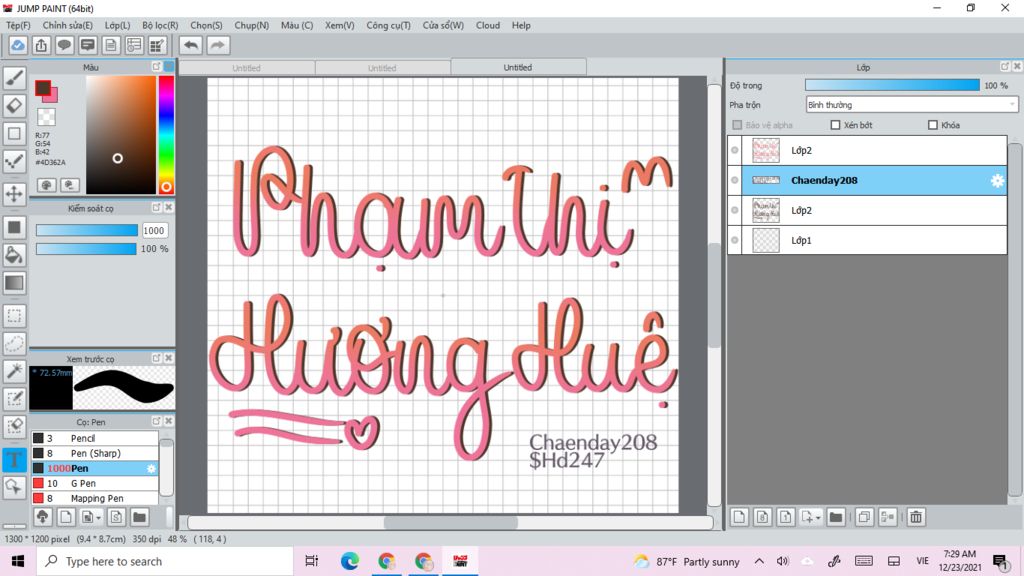Click the Redo arrow
Image resolution: width=1024 pixels, height=576 pixels.
click(218, 45)
